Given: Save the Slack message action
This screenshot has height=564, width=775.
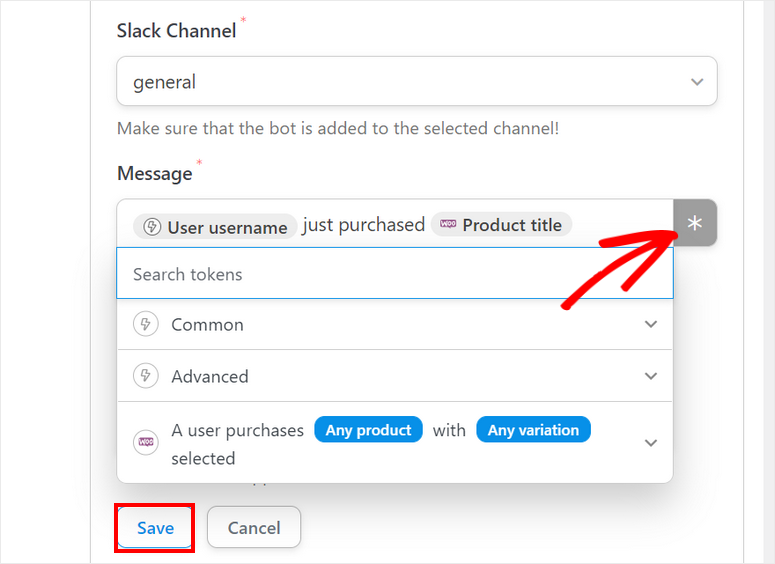Looking at the screenshot, I should pos(155,528).
